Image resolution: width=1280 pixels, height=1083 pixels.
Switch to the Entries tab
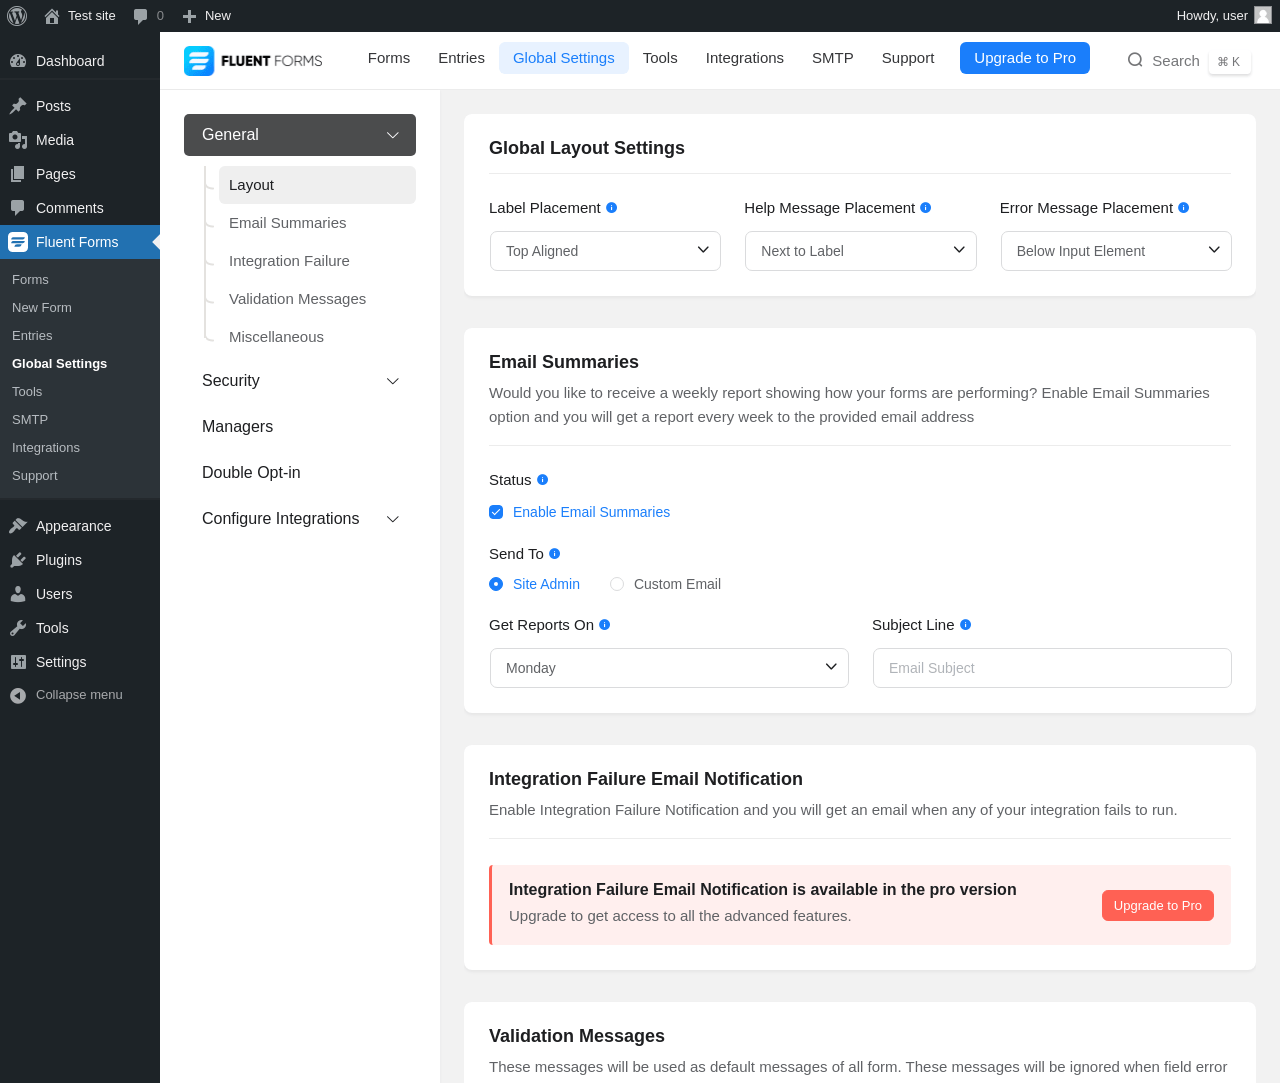(461, 58)
